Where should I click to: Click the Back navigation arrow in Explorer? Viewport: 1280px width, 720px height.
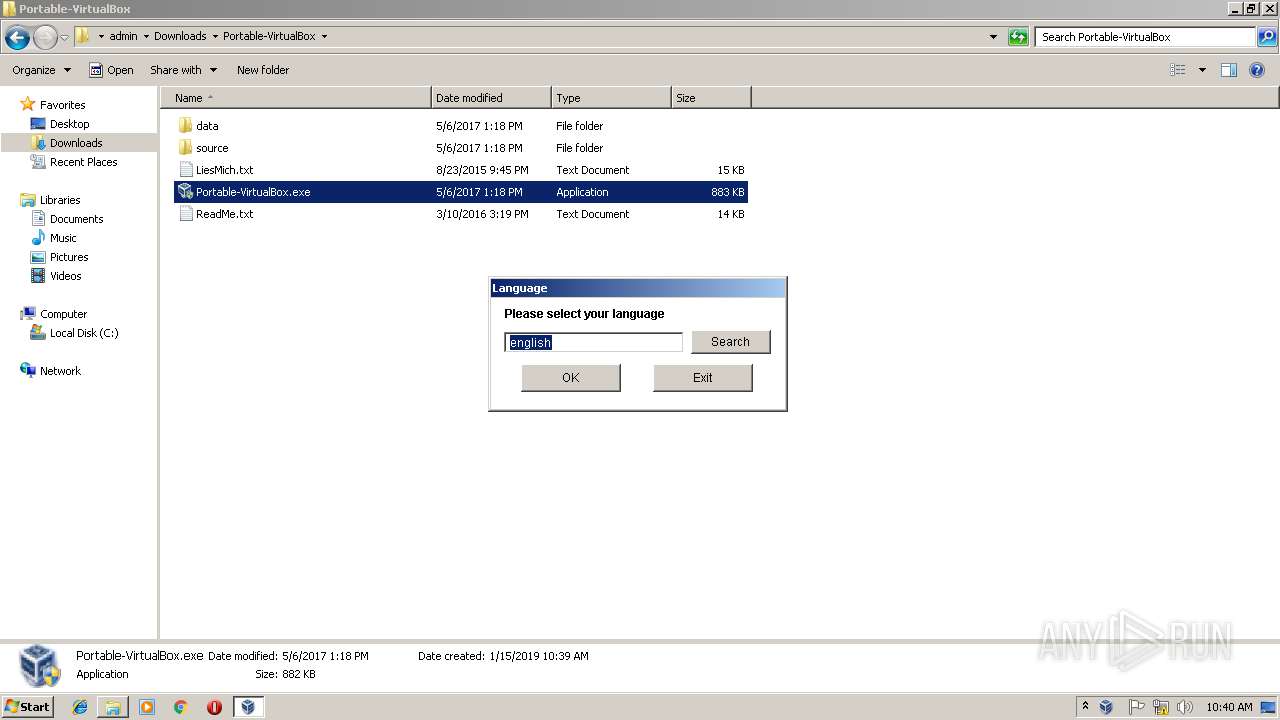pos(17,37)
